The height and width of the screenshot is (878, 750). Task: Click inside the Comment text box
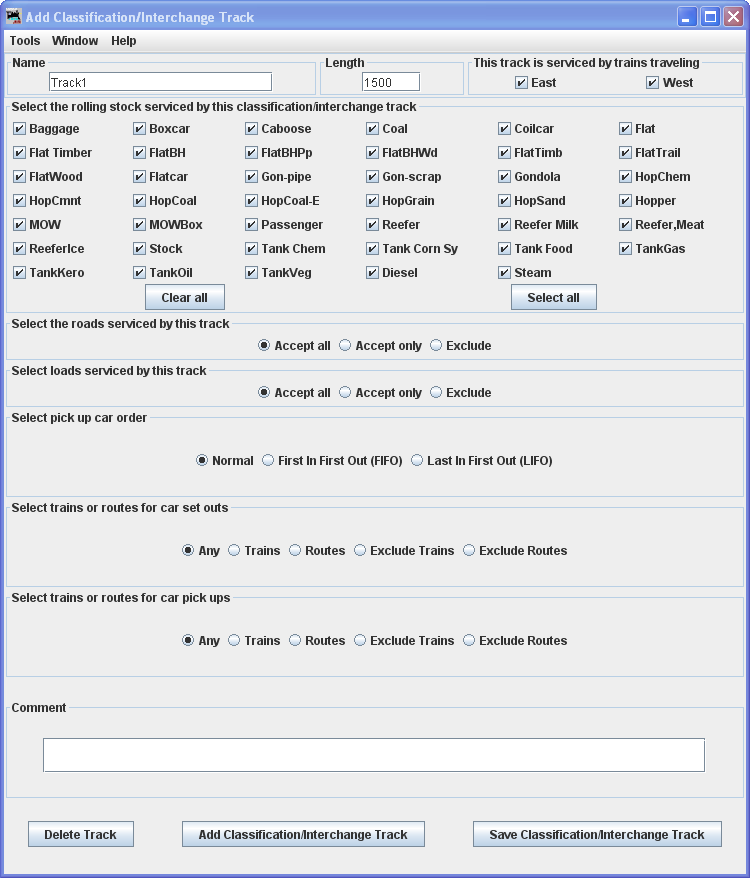(373, 755)
